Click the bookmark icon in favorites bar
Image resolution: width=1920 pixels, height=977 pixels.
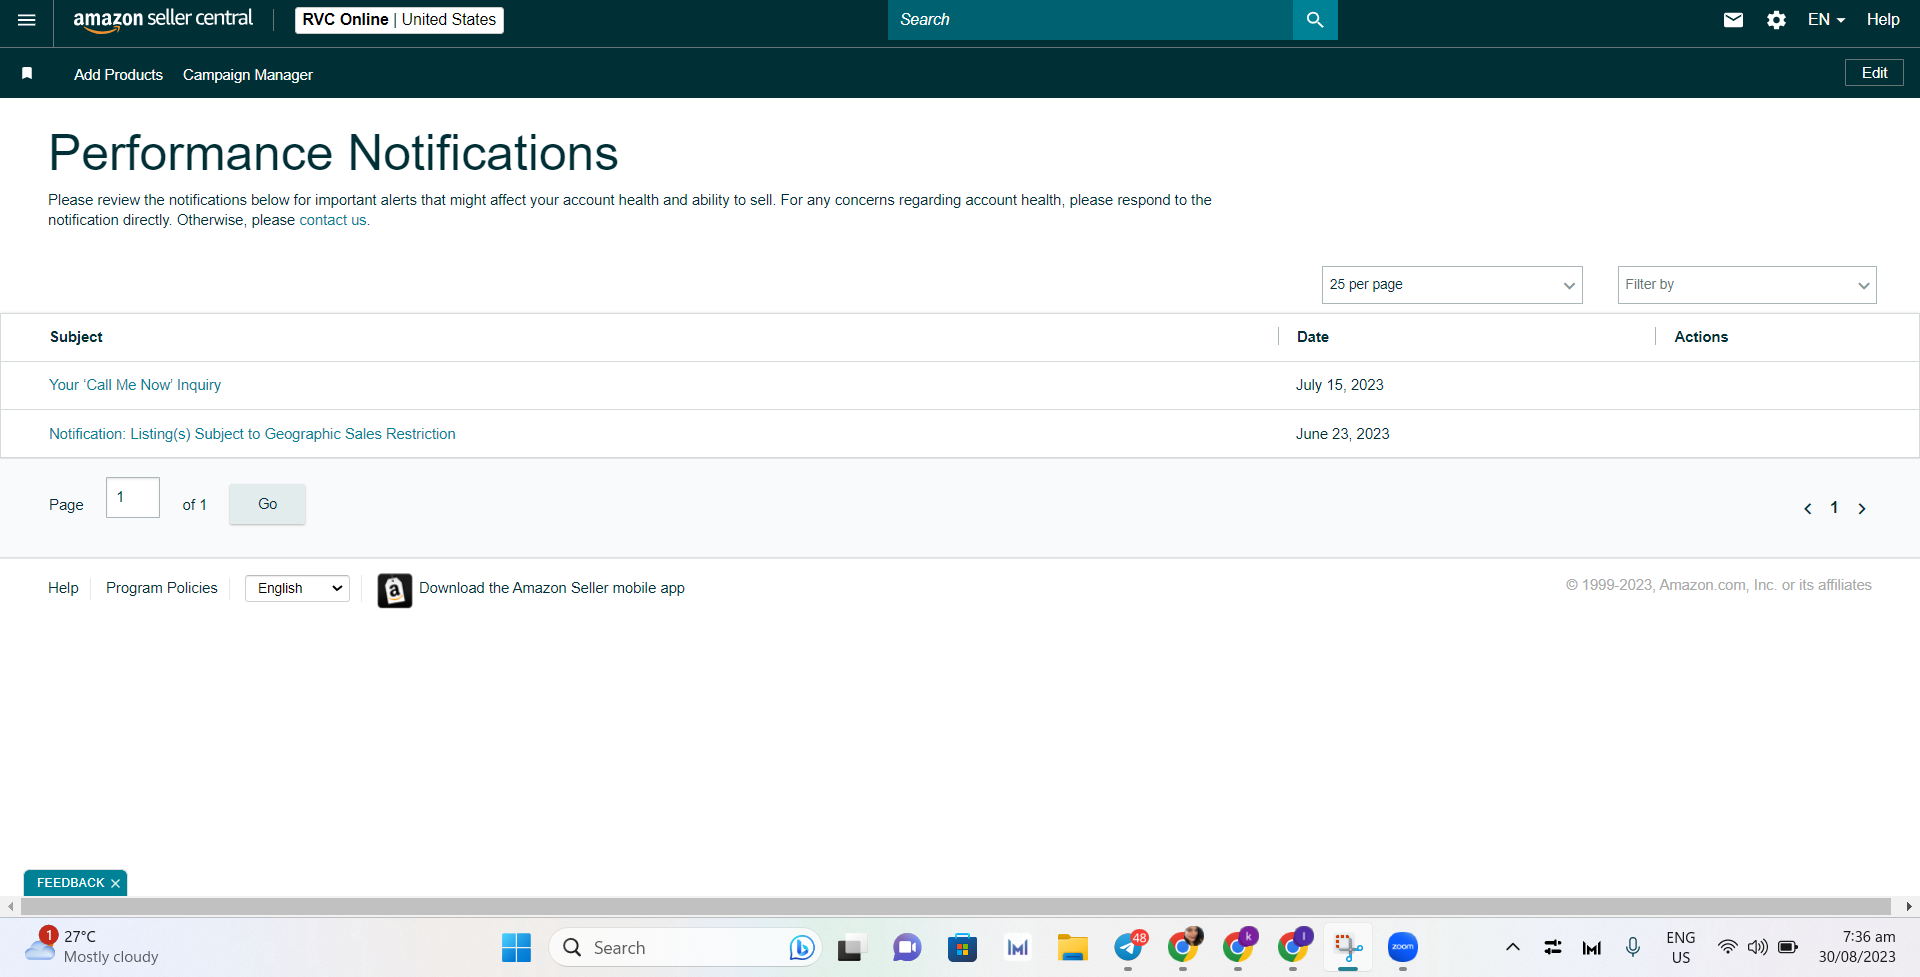pyautogui.click(x=27, y=74)
